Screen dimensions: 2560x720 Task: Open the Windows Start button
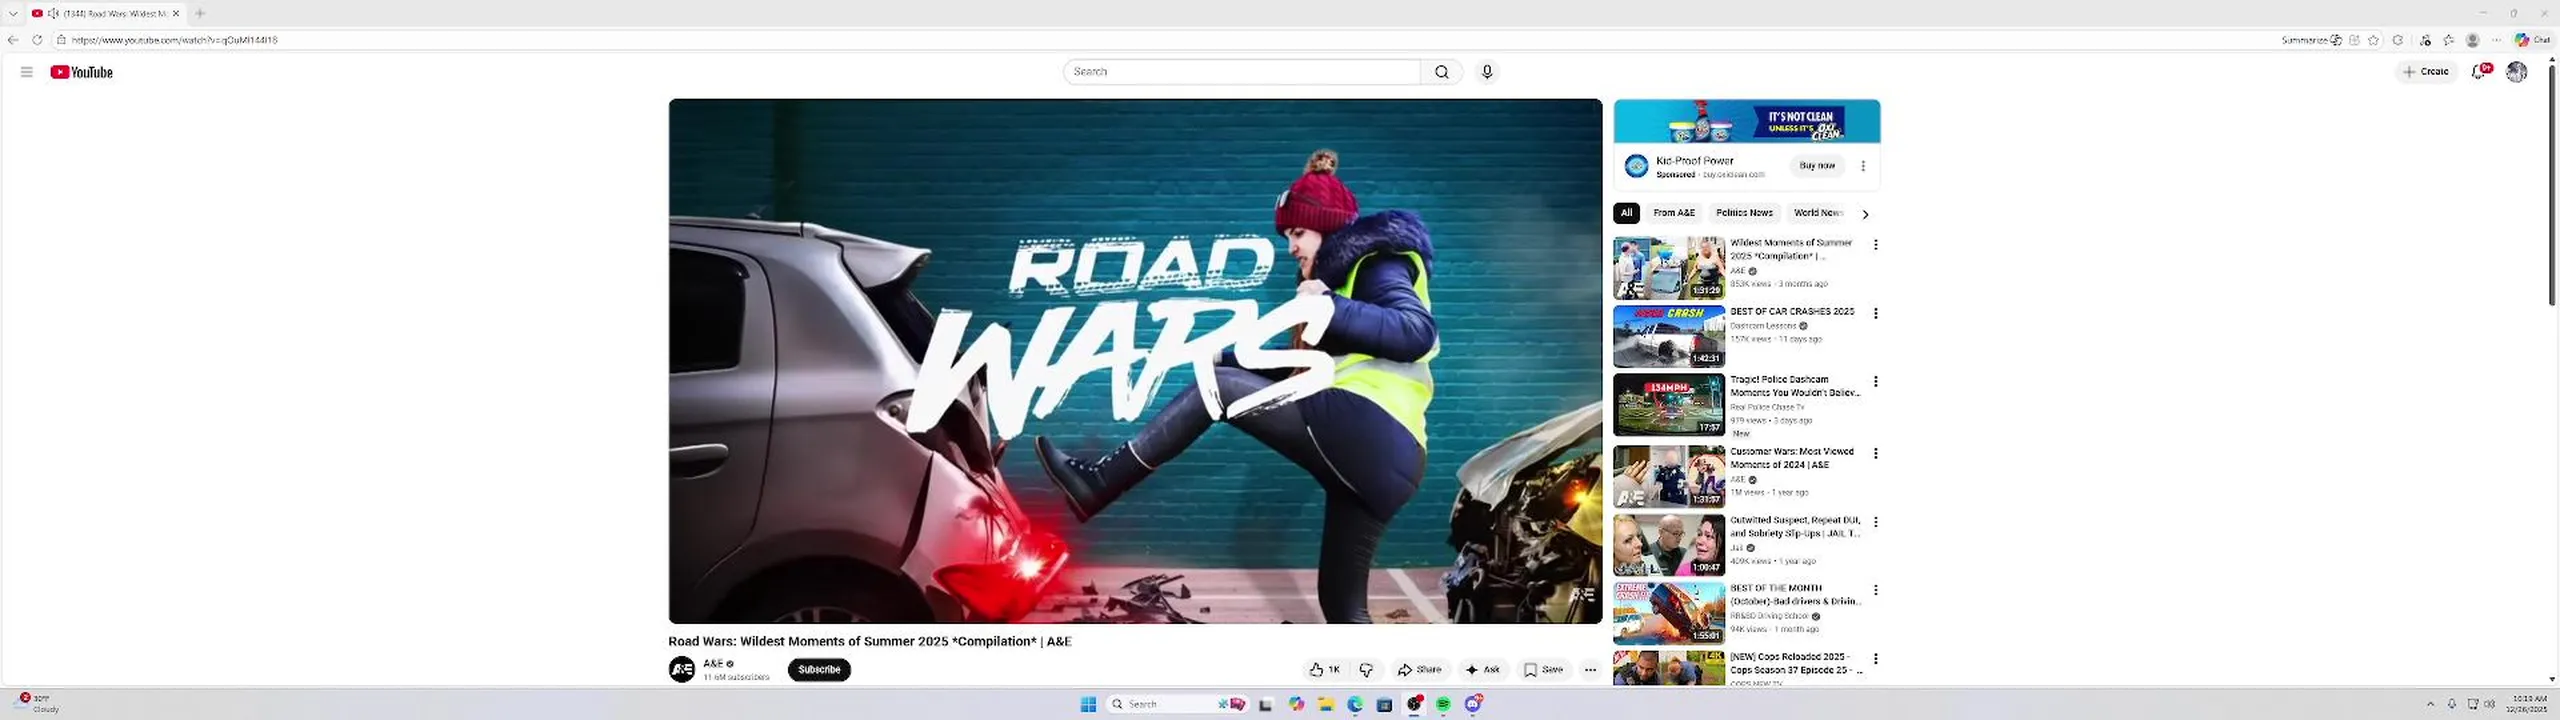pyautogui.click(x=1088, y=704)
